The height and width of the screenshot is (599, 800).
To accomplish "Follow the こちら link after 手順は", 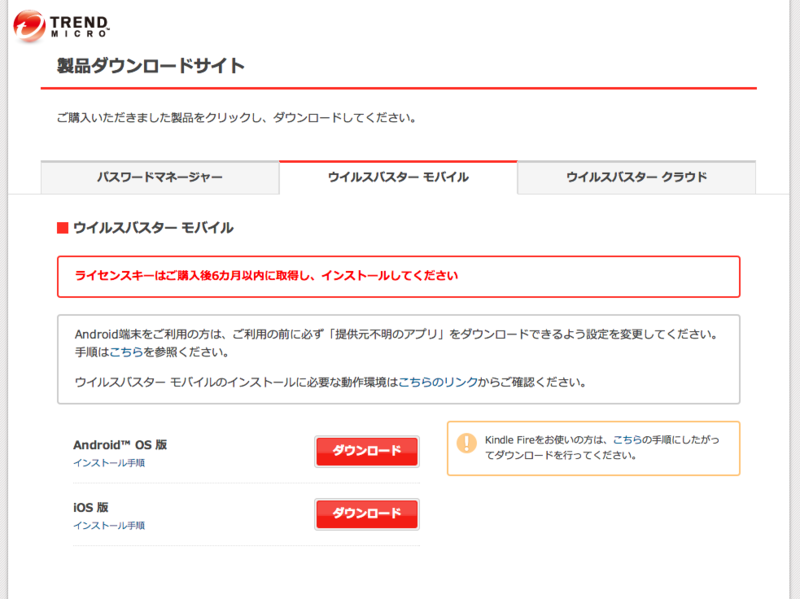I will [126, 352].
